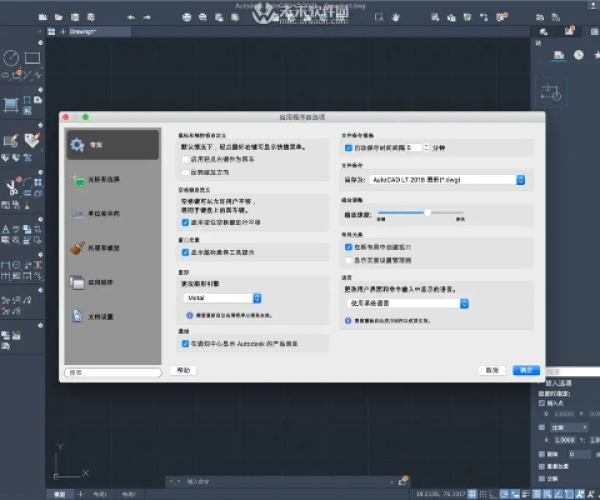Open the Metal graphics engine dropdown
600x500 pixels.
[x=222, y=298]
